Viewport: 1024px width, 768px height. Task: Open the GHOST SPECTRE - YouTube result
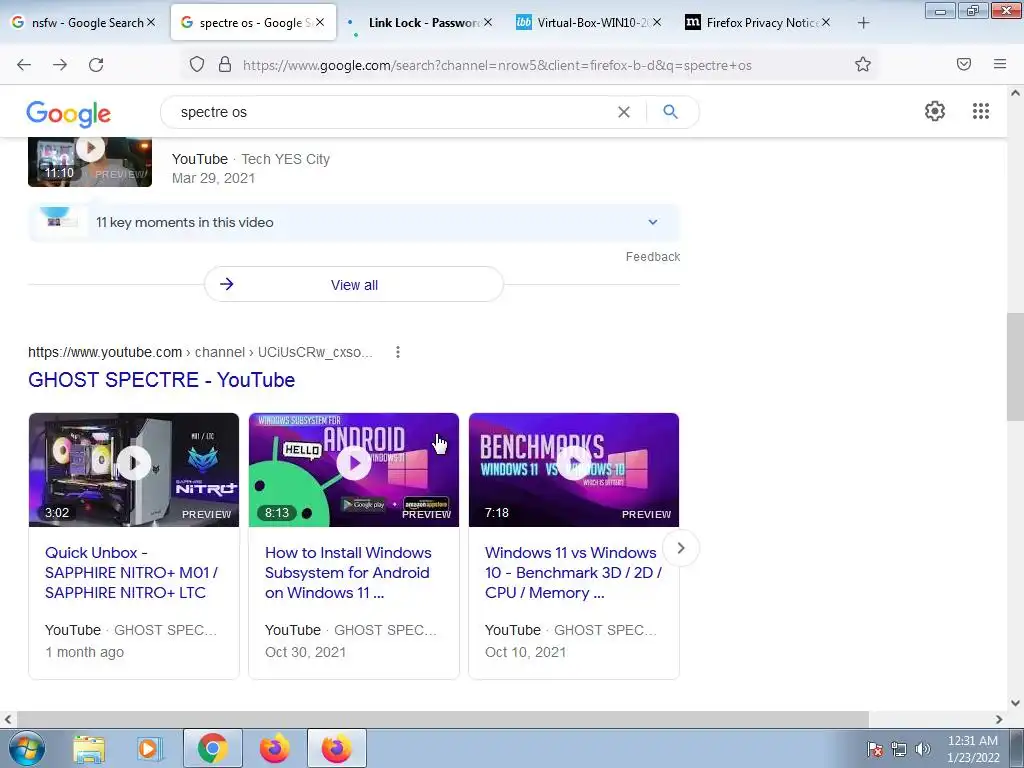pos(161,380)
